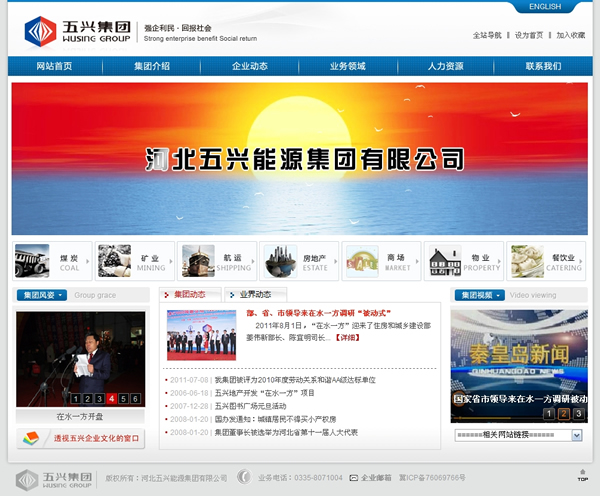600x496 pixels.
Task: Open the ENGLISH language version
Action: 545,7
